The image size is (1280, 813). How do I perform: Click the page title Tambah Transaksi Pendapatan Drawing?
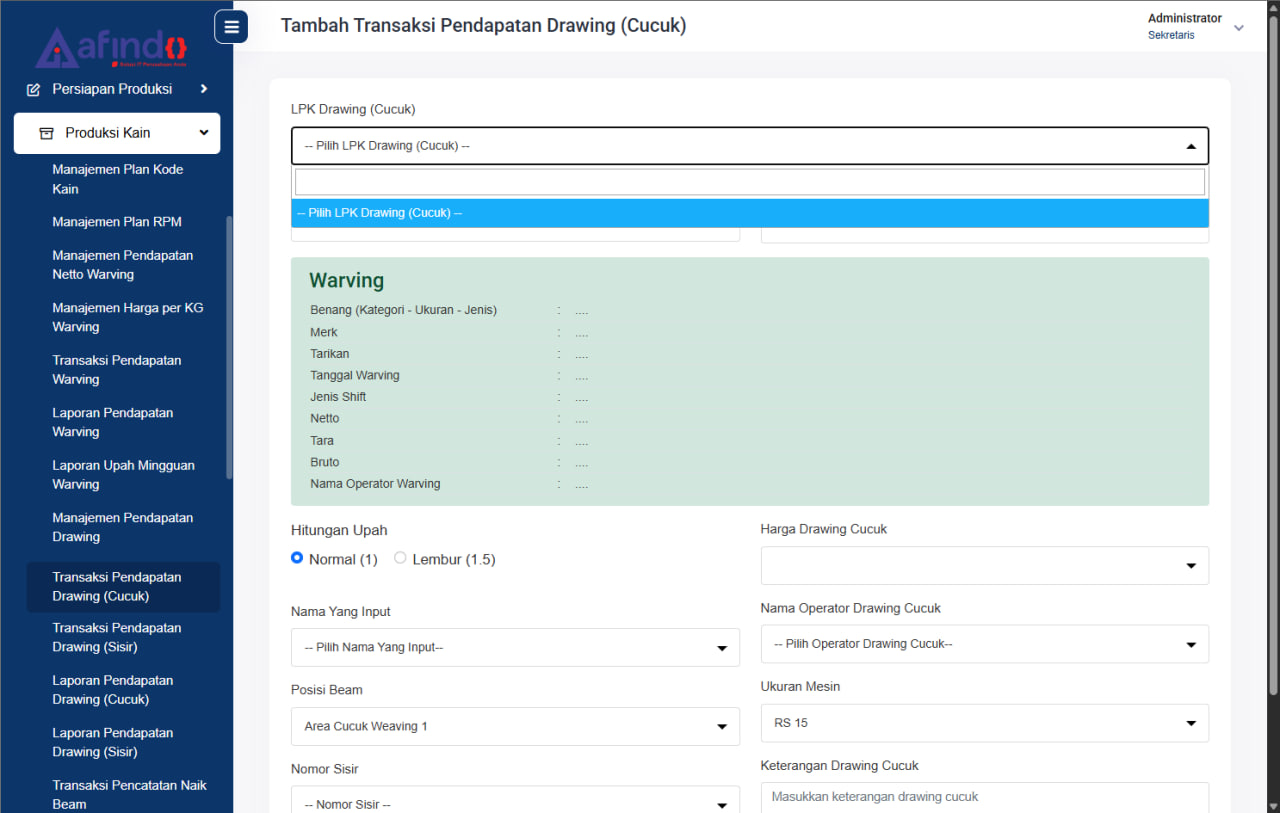point(483,26)
